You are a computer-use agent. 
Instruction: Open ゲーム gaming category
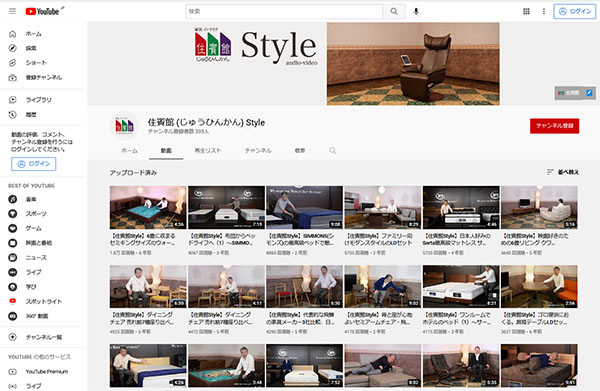[42, 228]
